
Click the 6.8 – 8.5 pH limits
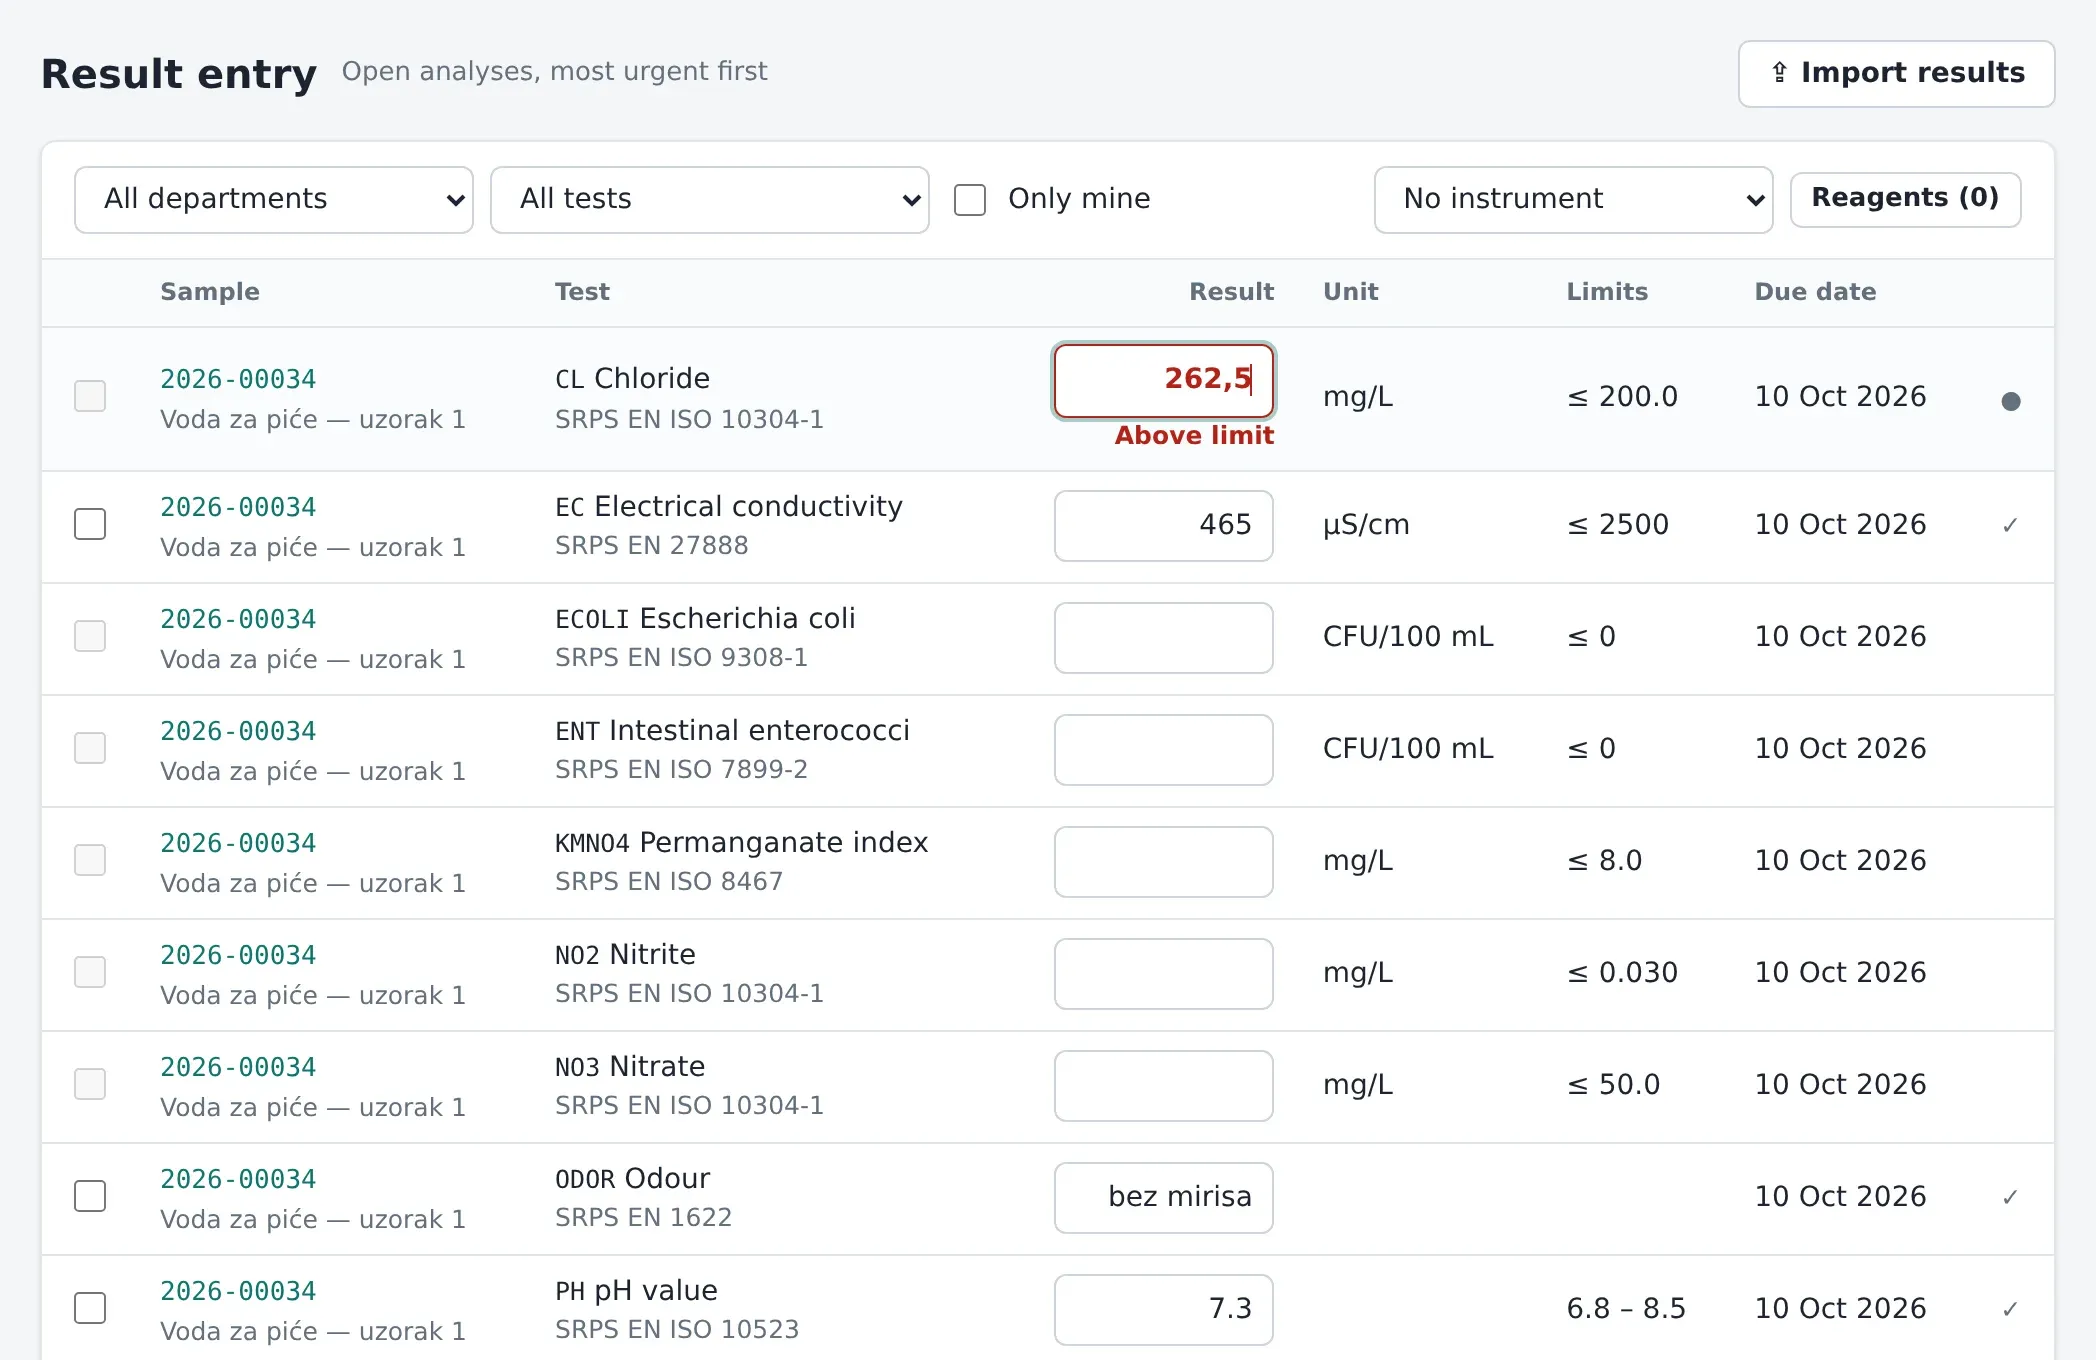coord(1626,1309)
